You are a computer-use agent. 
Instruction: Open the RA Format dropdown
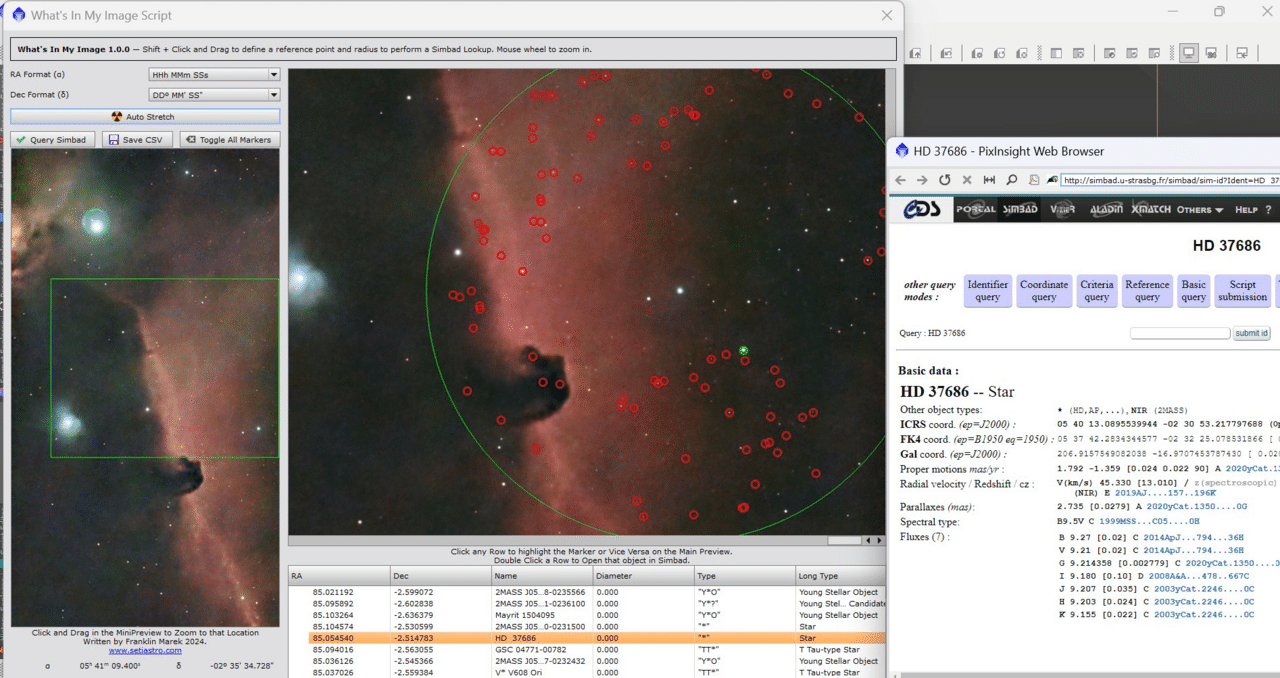point(213,73)
